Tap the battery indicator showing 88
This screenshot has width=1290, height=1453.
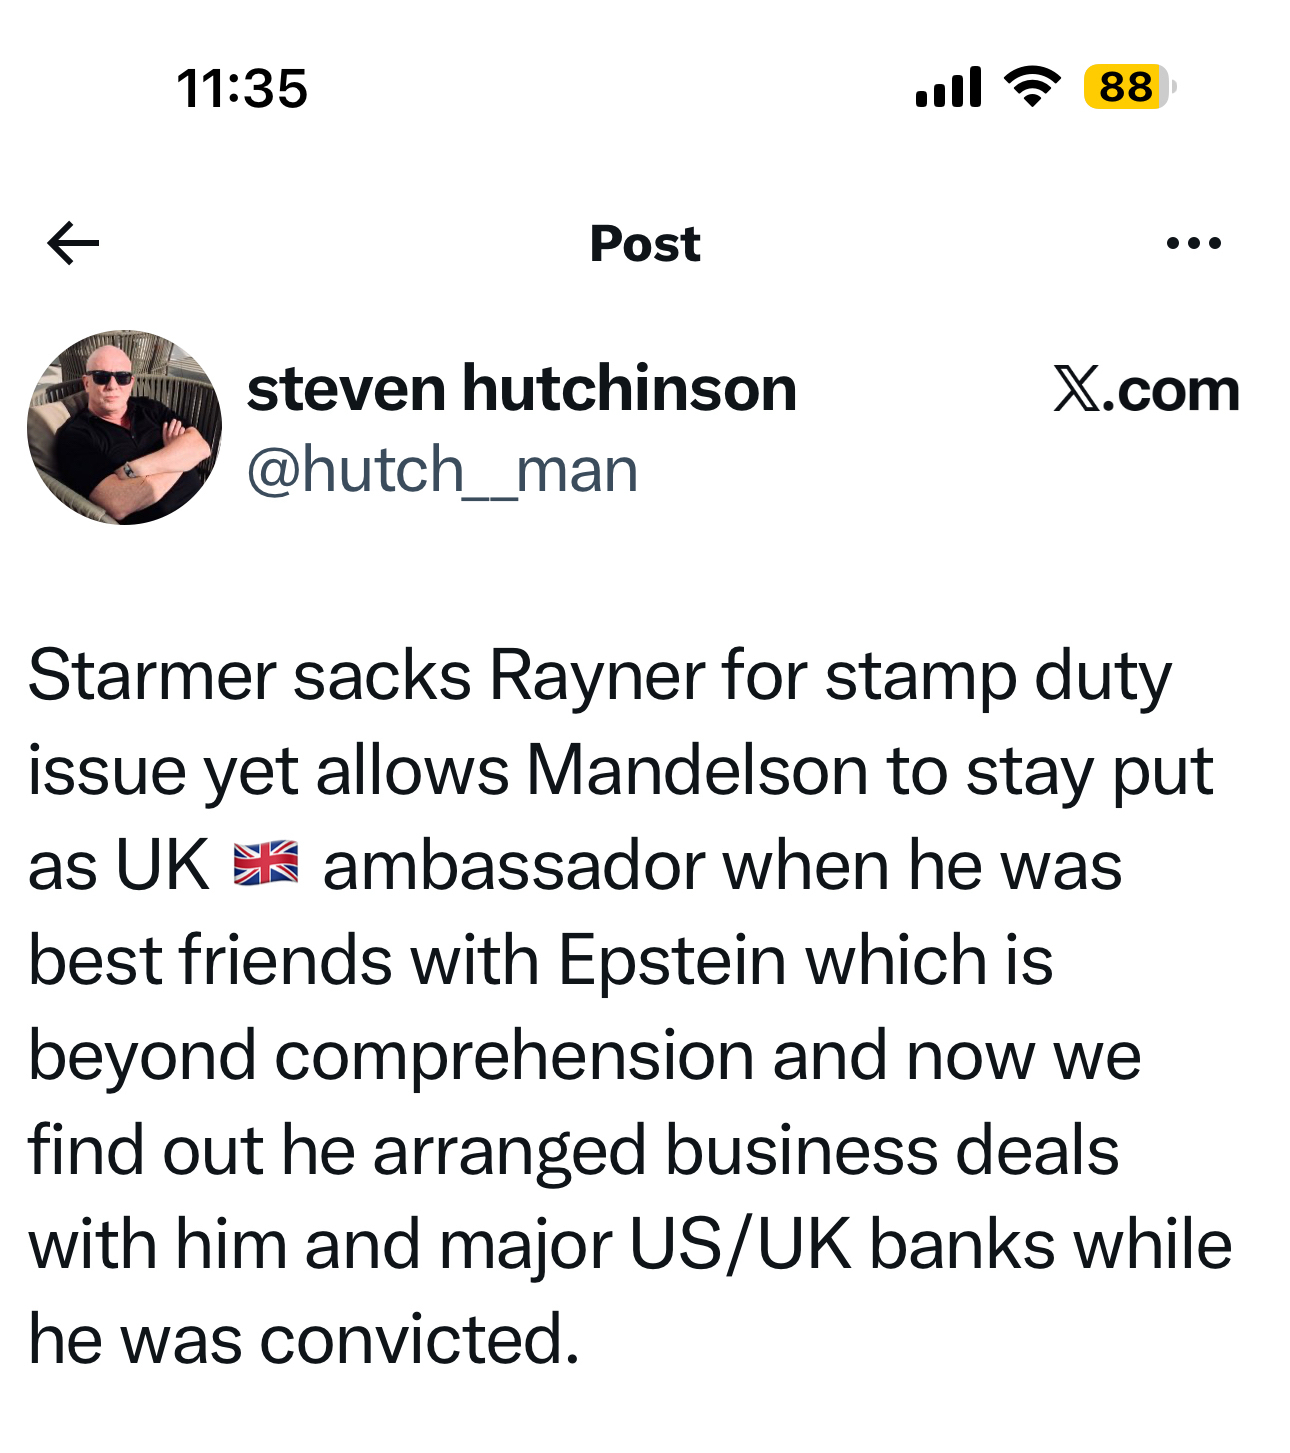1129,87
